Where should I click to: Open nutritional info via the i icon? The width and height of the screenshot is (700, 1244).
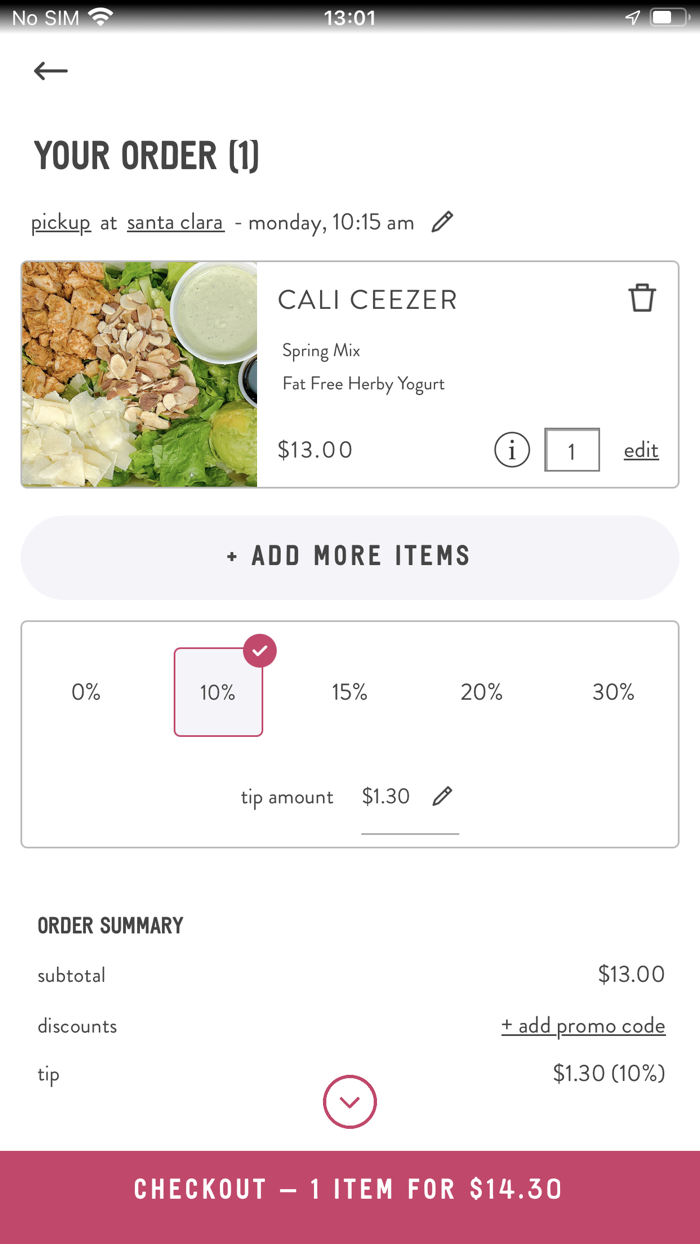(x=511, y=450)
